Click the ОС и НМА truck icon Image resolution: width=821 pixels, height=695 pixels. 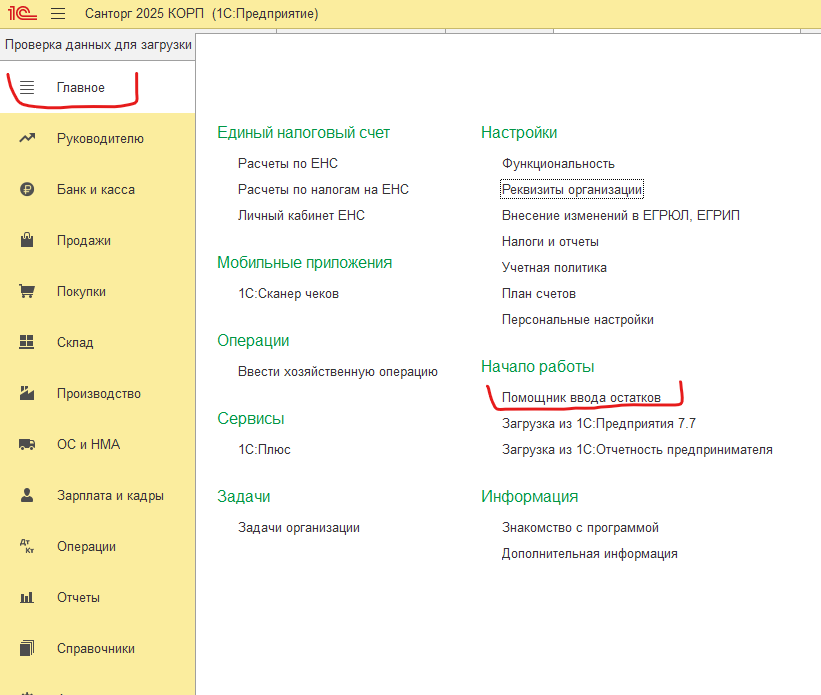coord(27,445)
